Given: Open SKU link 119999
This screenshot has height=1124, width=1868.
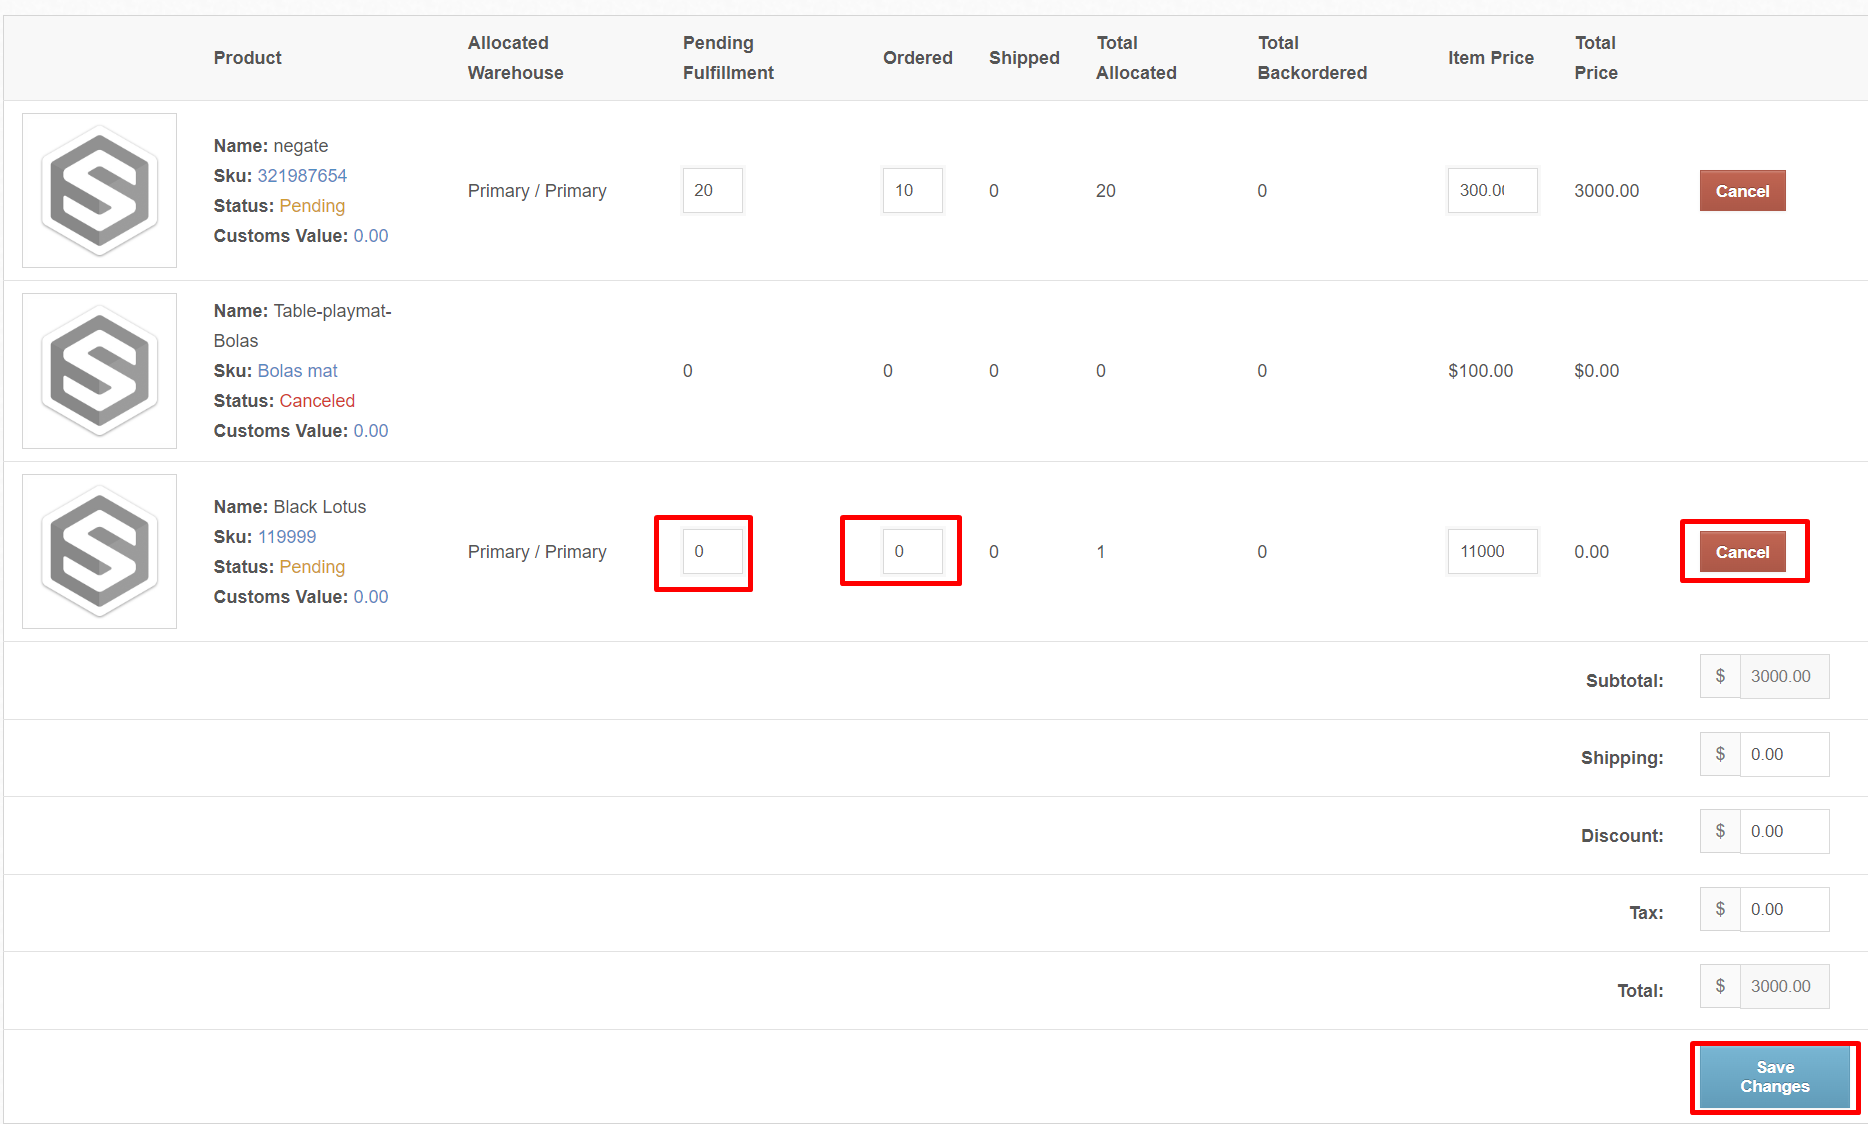Looking at the screenshot, I should pos(287,537).
